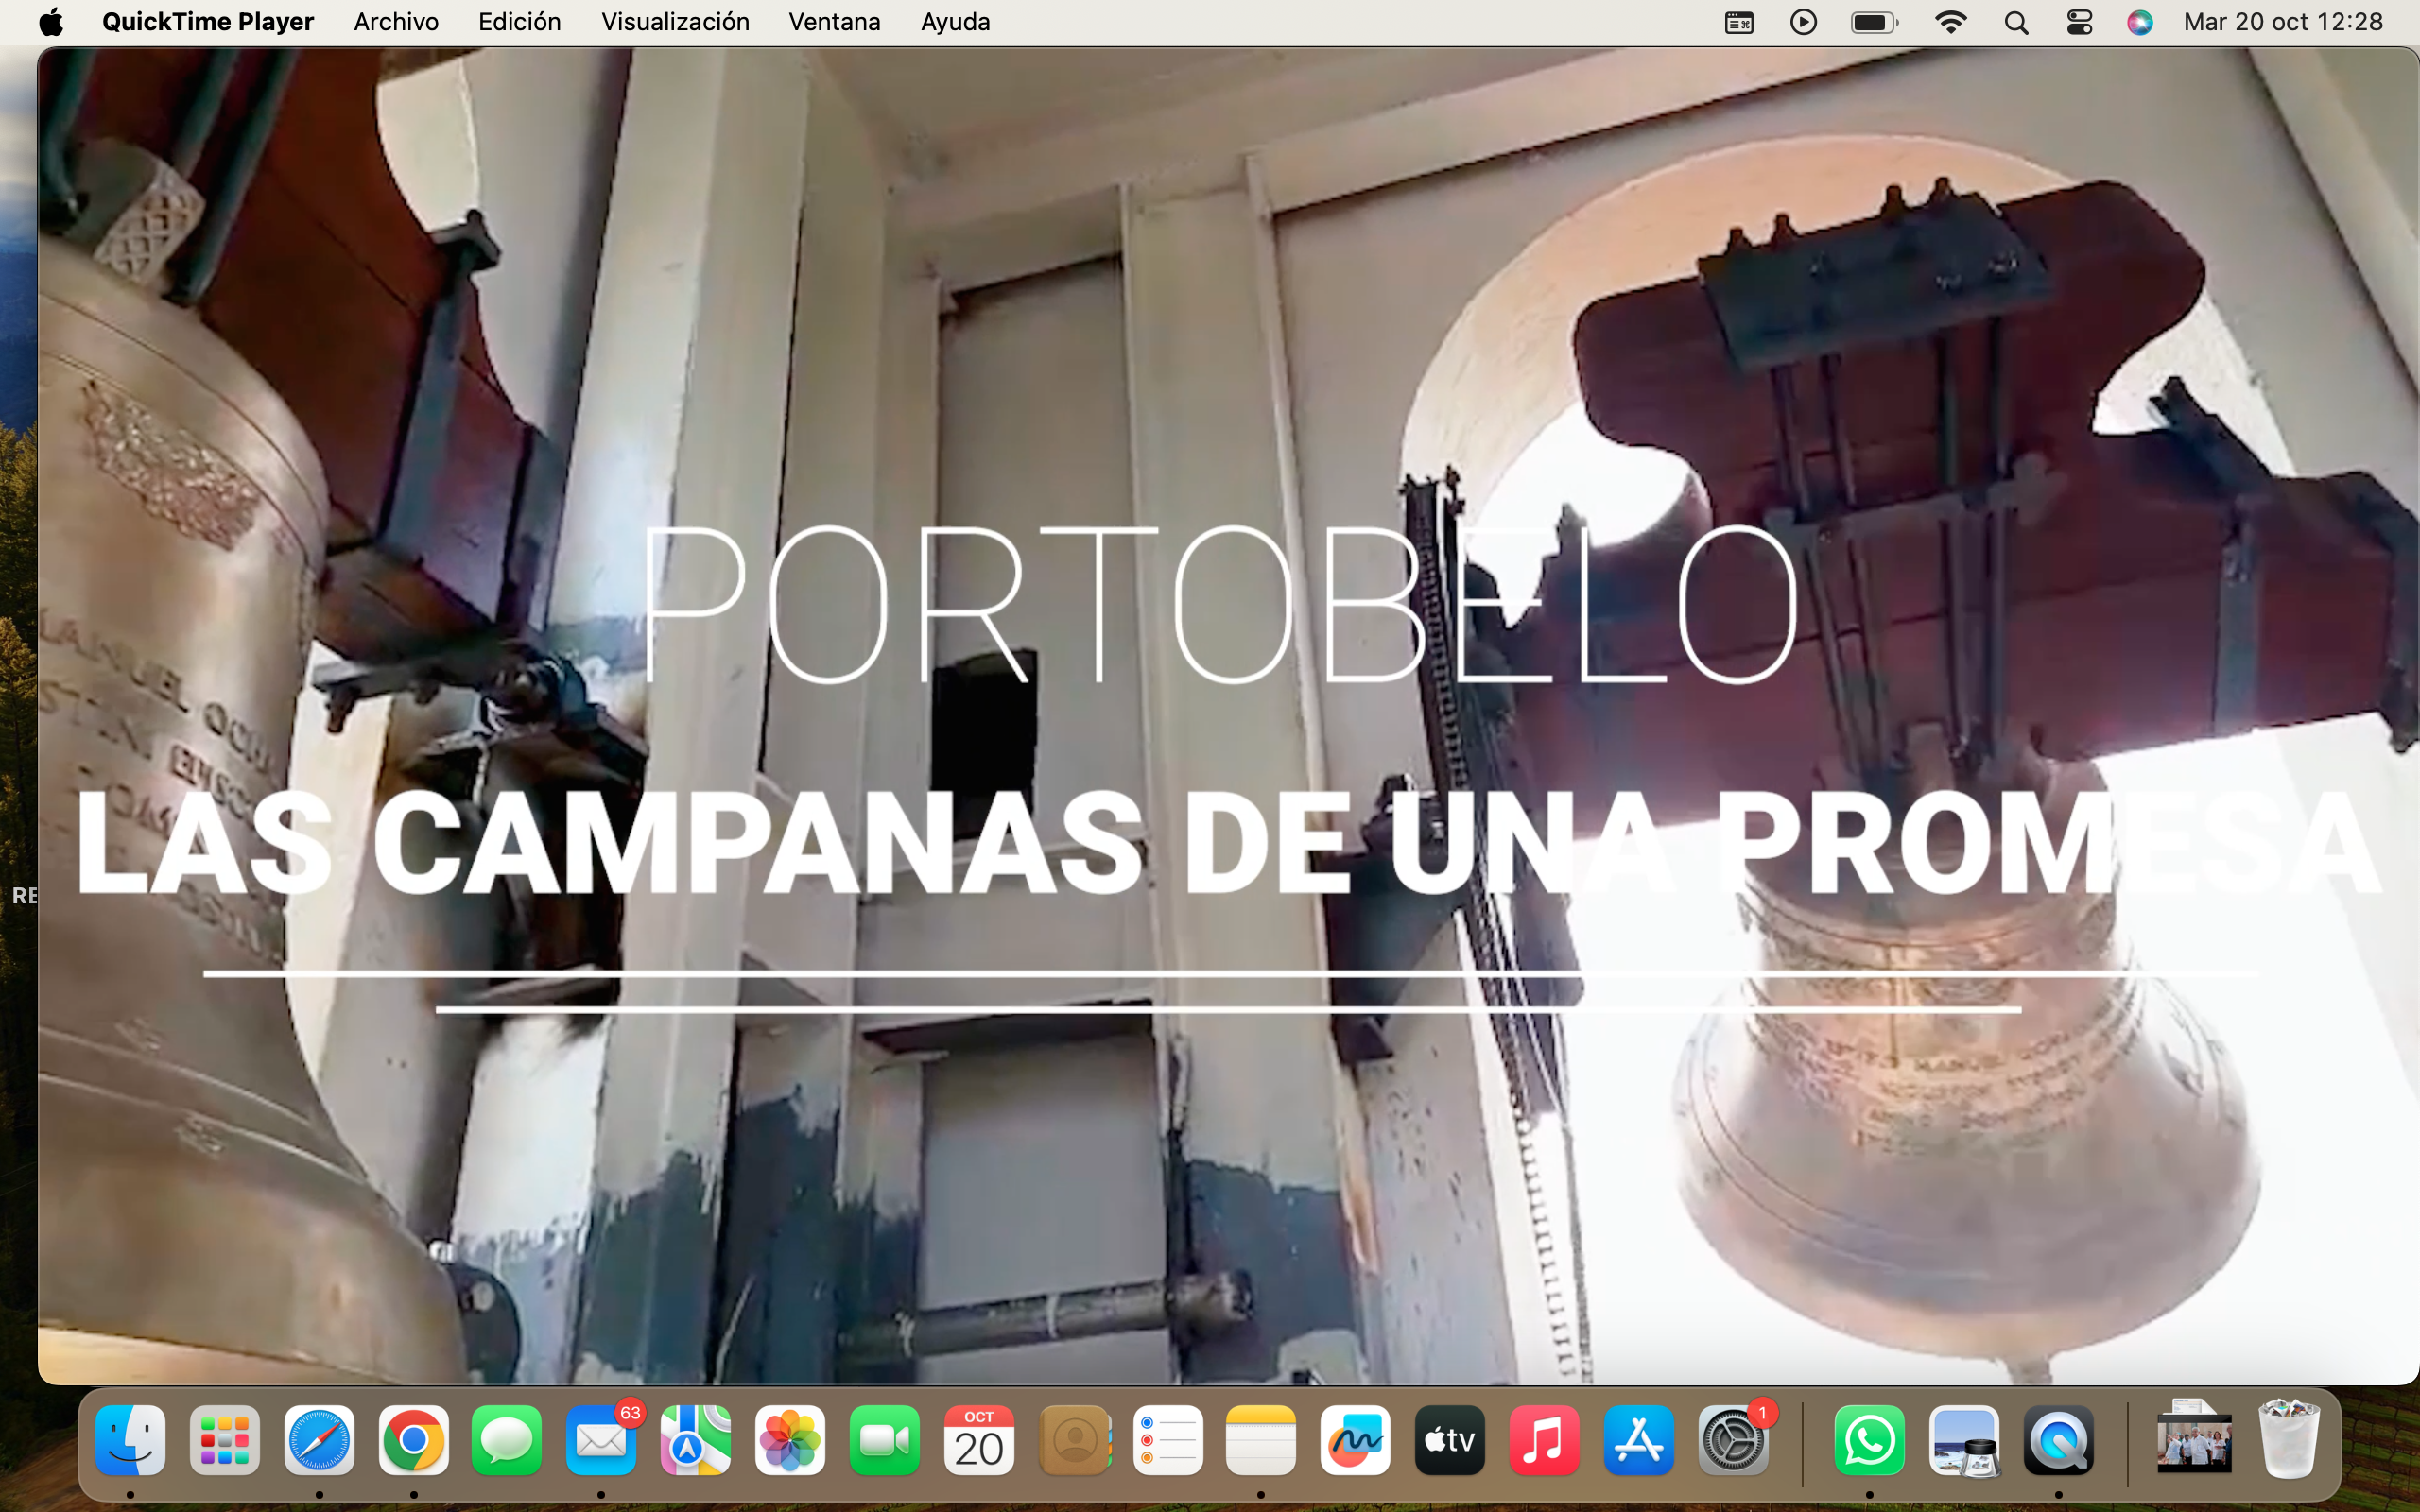Open Preview from the Dock

(x=1964, y=1440)
